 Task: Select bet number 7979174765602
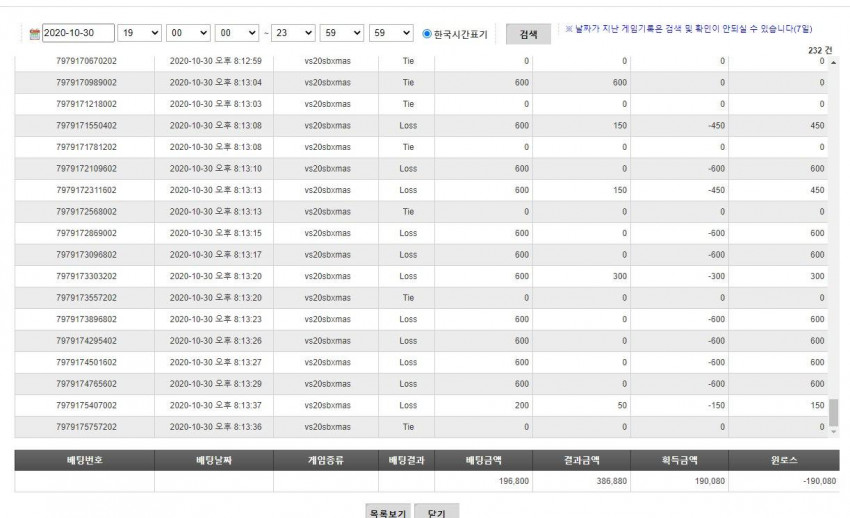pos(86,384)
